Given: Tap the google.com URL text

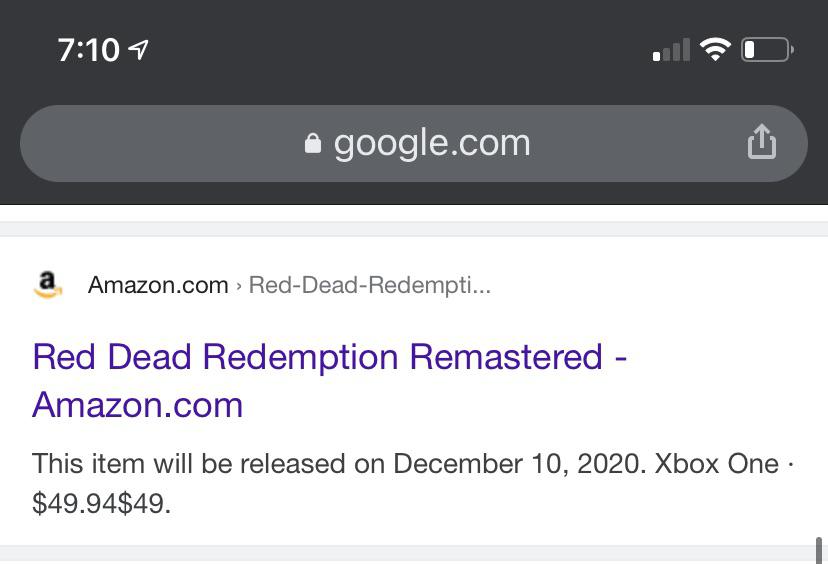Looking at the screenshot, I should point(432,143).
